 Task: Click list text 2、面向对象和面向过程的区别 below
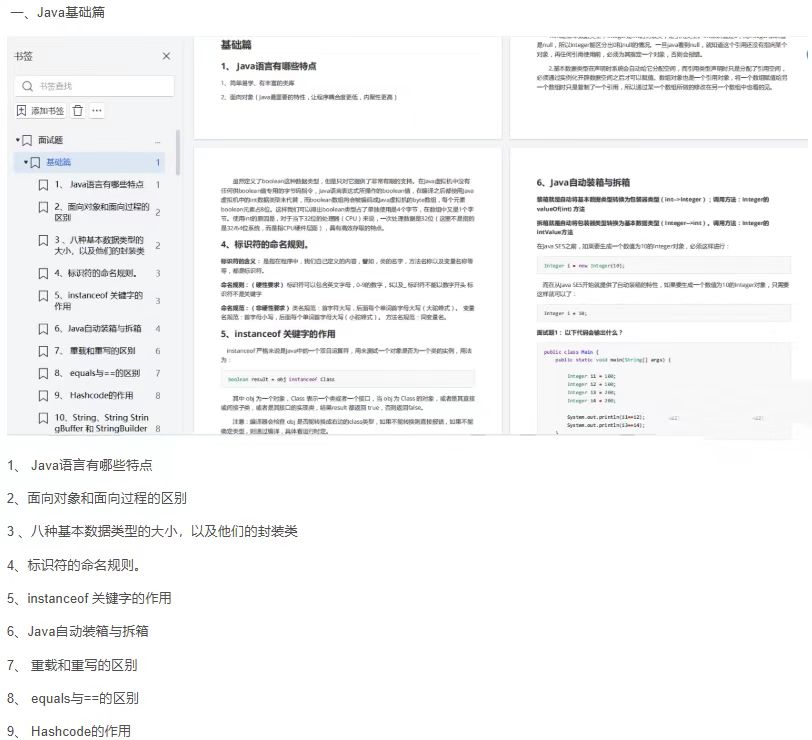click(x=97, y=498)
